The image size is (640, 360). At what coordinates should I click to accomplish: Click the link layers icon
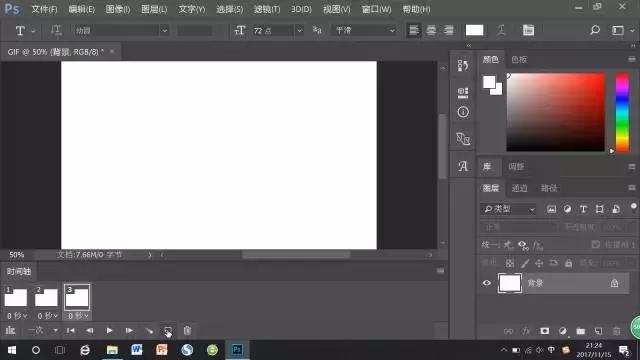coord(508,331)
